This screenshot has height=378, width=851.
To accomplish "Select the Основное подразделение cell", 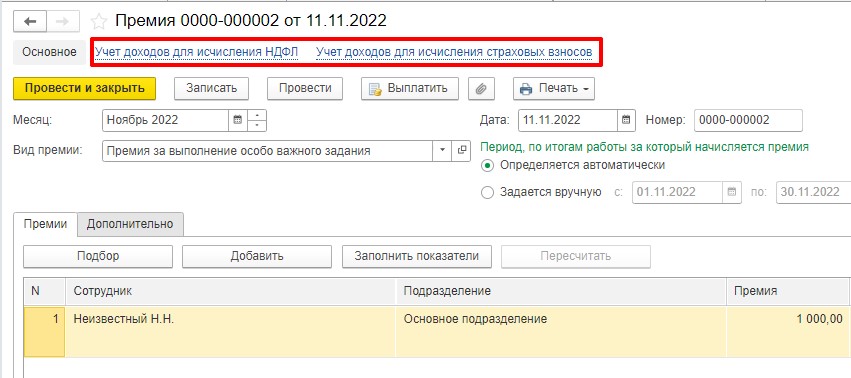I will (561, 331).
